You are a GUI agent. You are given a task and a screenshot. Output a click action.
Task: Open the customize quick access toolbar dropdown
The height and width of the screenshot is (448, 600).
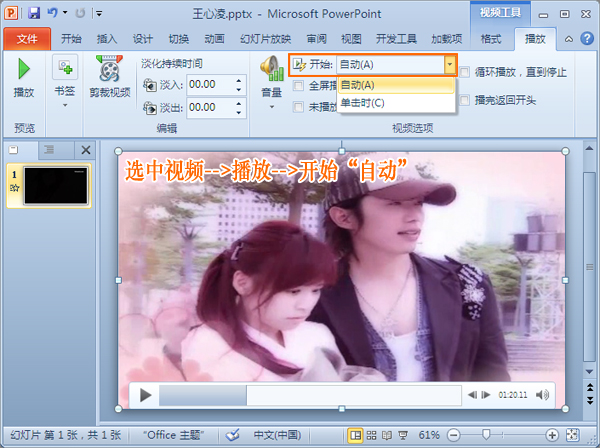click(99, 14)
